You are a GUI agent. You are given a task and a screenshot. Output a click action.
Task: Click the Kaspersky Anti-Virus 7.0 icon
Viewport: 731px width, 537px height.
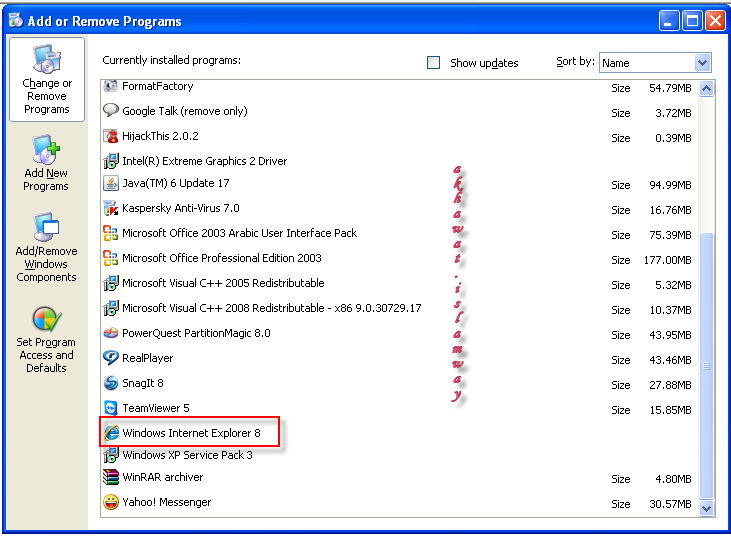tap(110, 208)
